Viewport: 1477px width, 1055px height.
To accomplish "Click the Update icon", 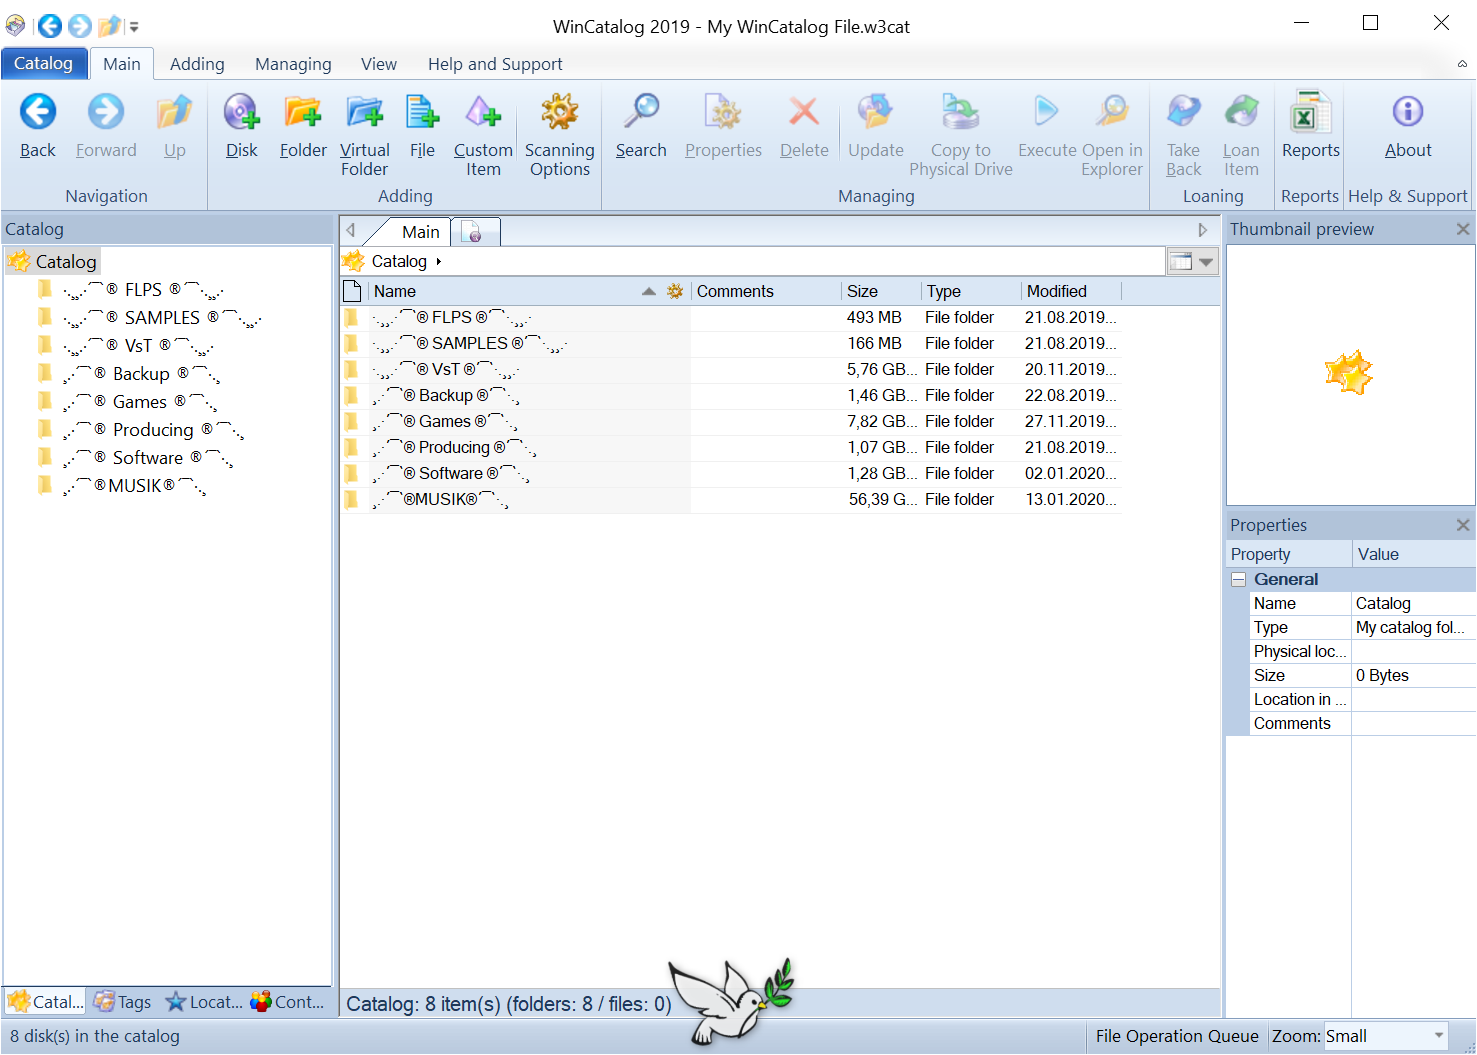I will click(x=876, y=112).
